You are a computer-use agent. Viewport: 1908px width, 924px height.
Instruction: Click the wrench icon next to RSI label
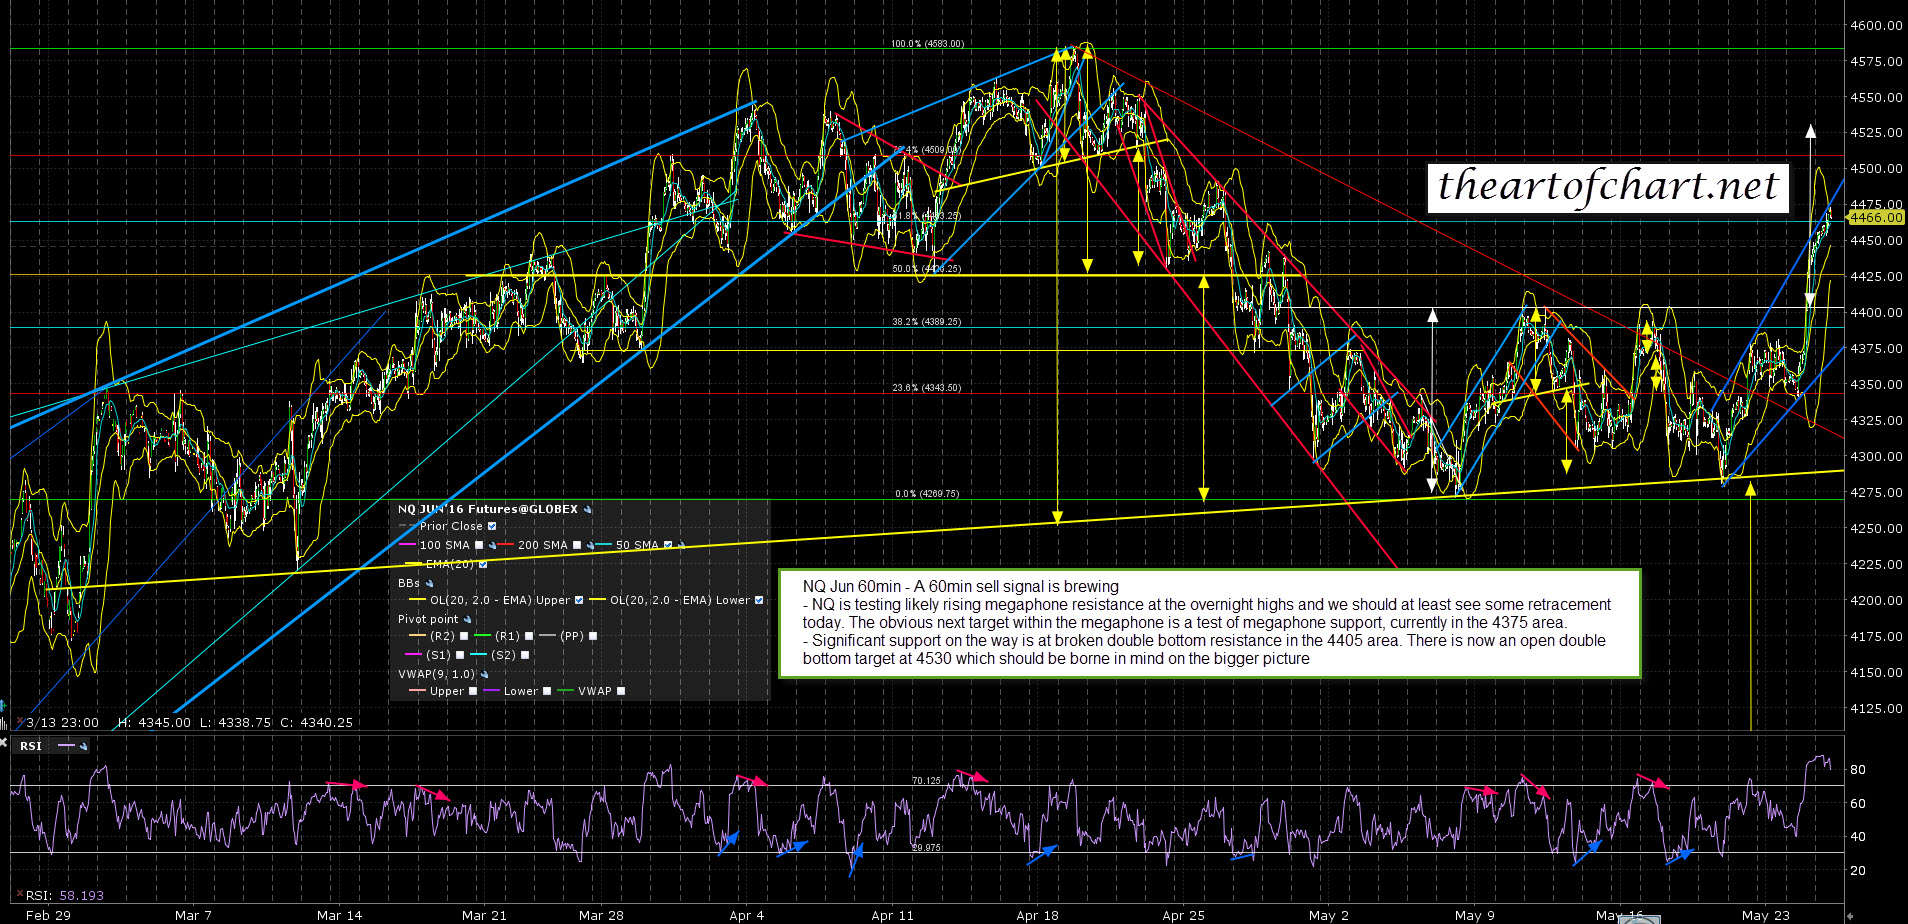point(84,746)
